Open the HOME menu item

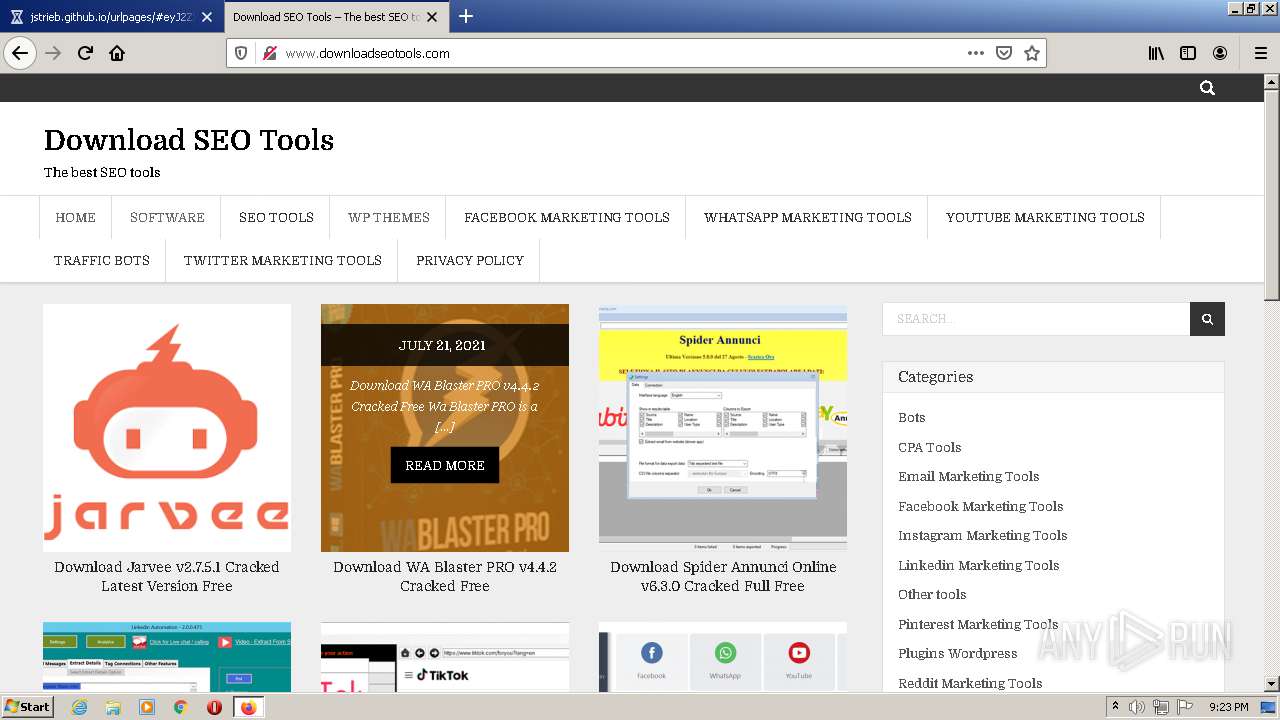pyautogui.click(x=76, y=217)
